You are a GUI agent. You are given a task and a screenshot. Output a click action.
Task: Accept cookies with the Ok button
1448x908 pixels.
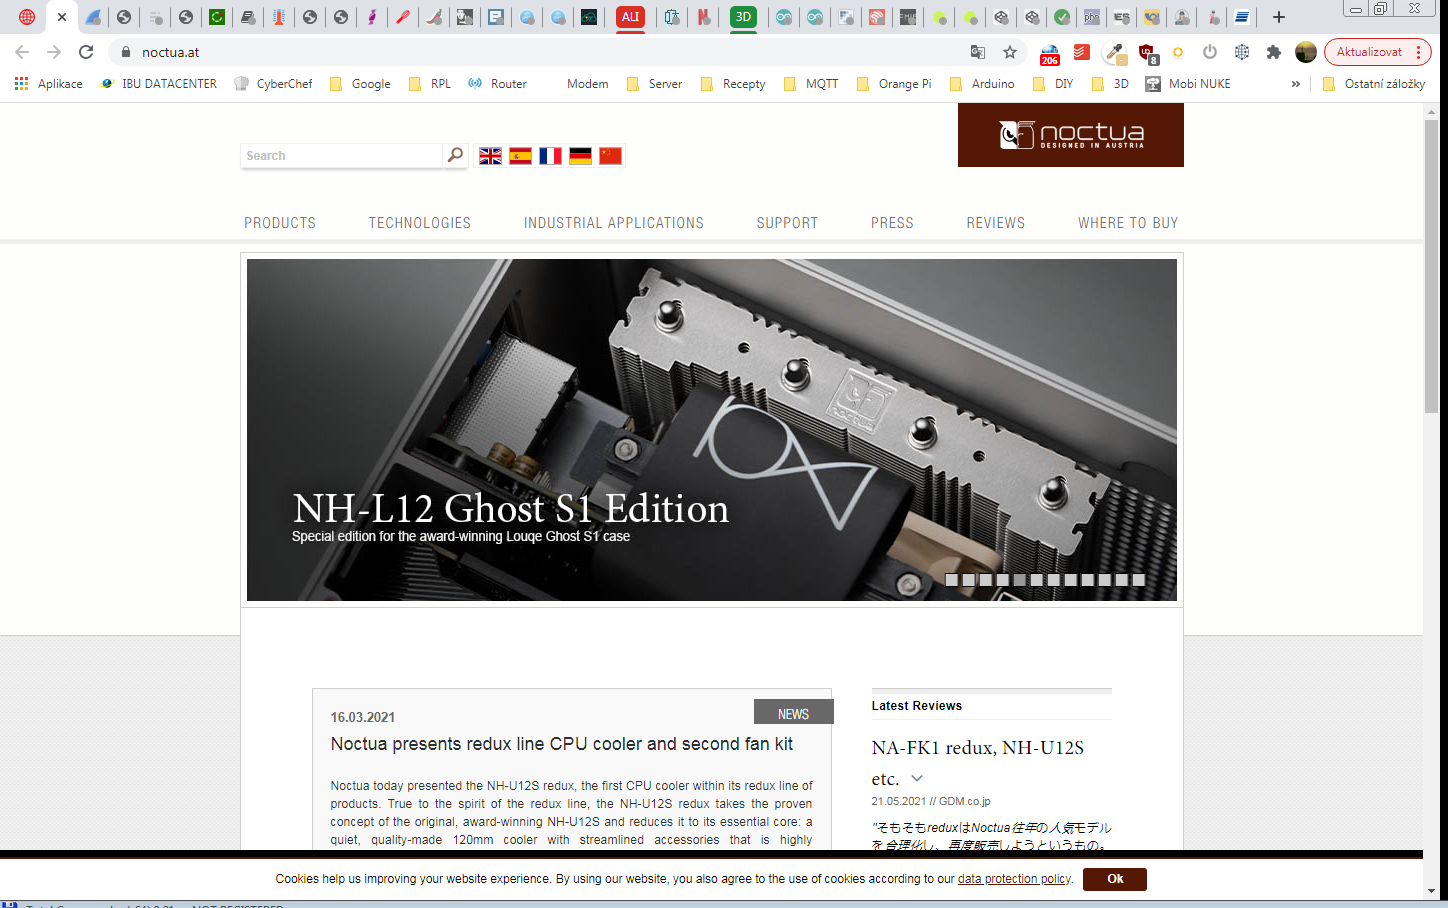tap(1114, 879)
